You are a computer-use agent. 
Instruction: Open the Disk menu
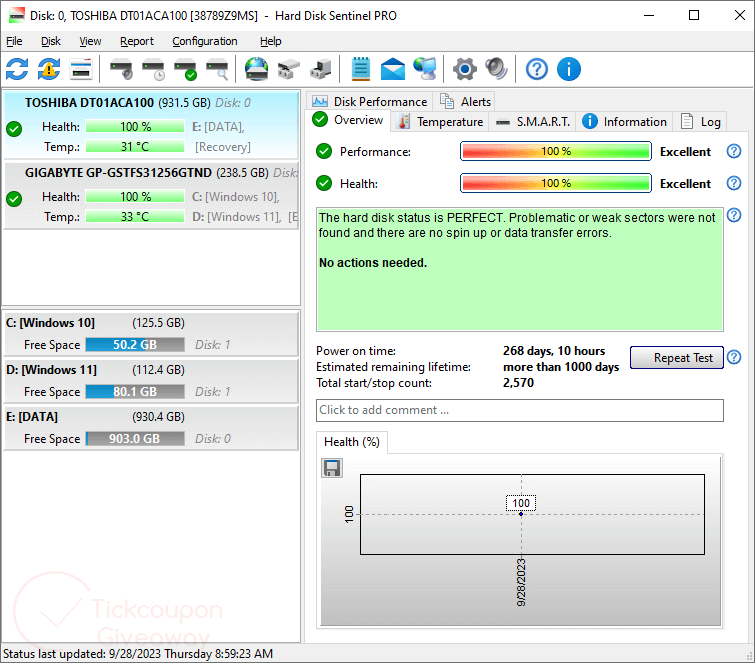coord(51,41)
